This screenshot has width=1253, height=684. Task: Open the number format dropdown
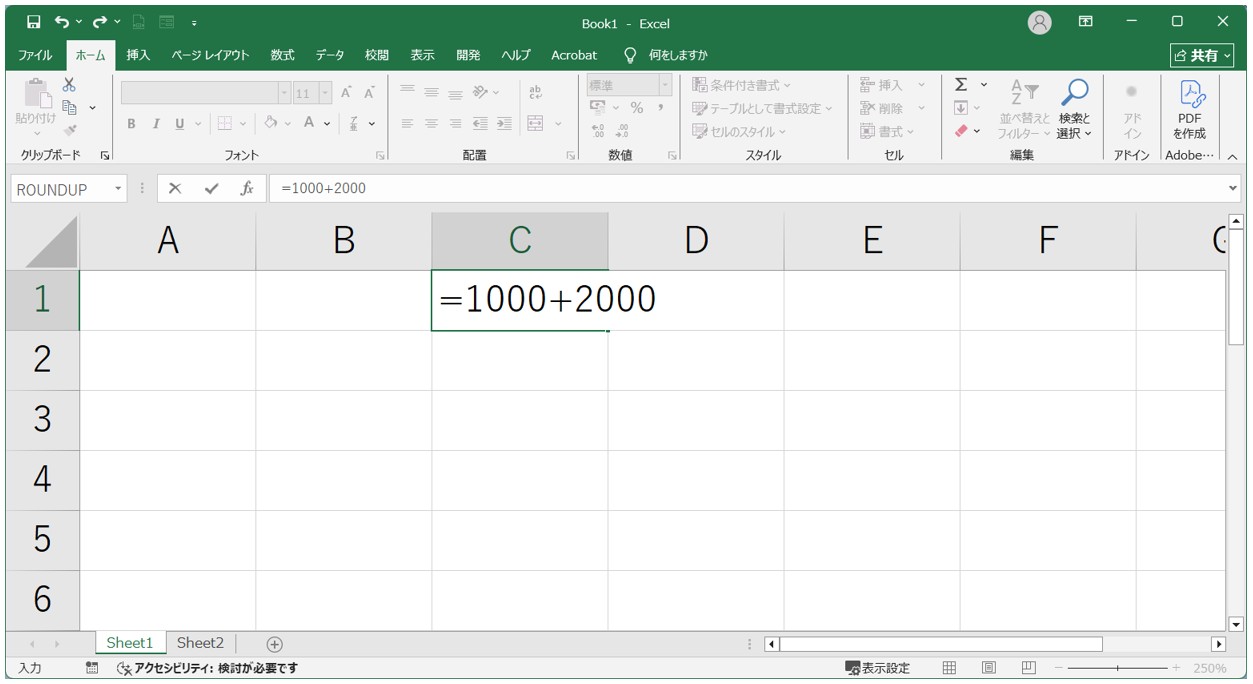[x=665, y=86]
